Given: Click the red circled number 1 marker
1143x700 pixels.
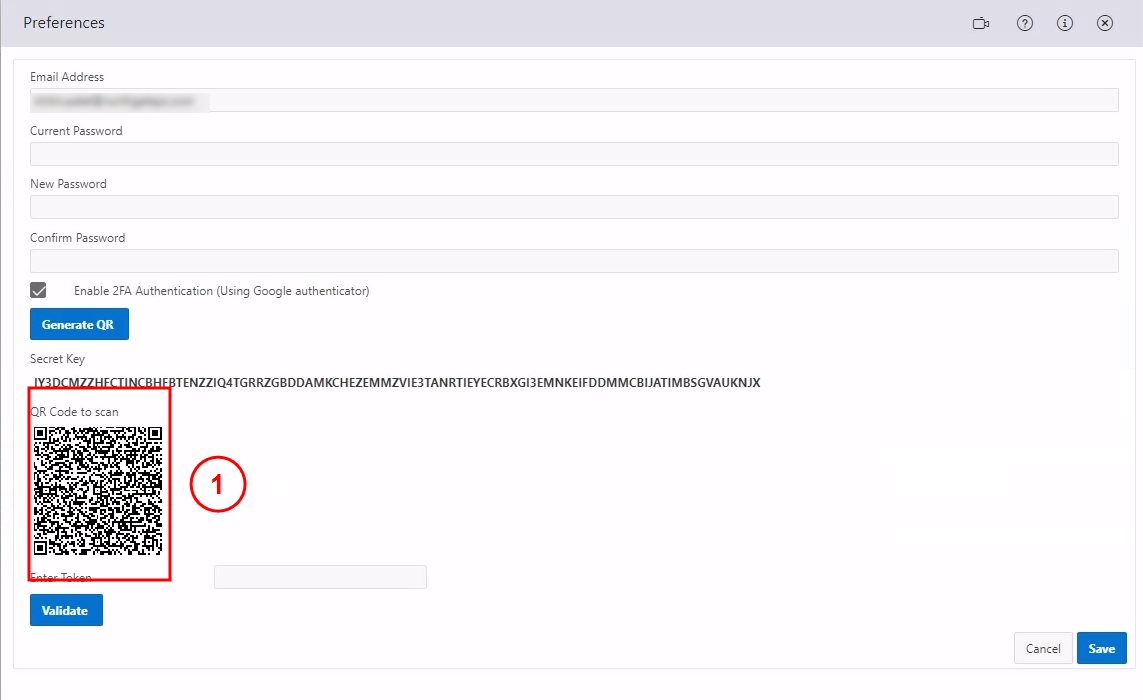Looking at the screenshot, I should pyautogui.click(x=218, y=485).
